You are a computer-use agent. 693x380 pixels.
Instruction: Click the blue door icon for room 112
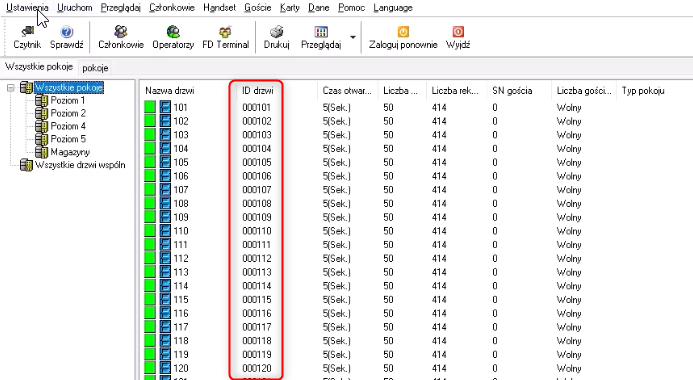coord(165,258)
